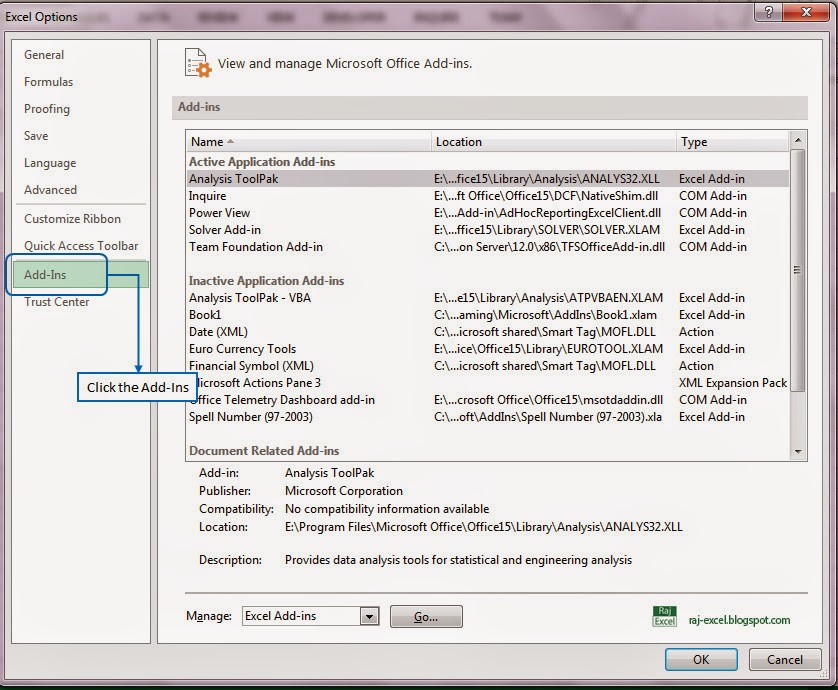Click the Raj Excel logo icon
The image size is (838, 690).
[664, 616]
